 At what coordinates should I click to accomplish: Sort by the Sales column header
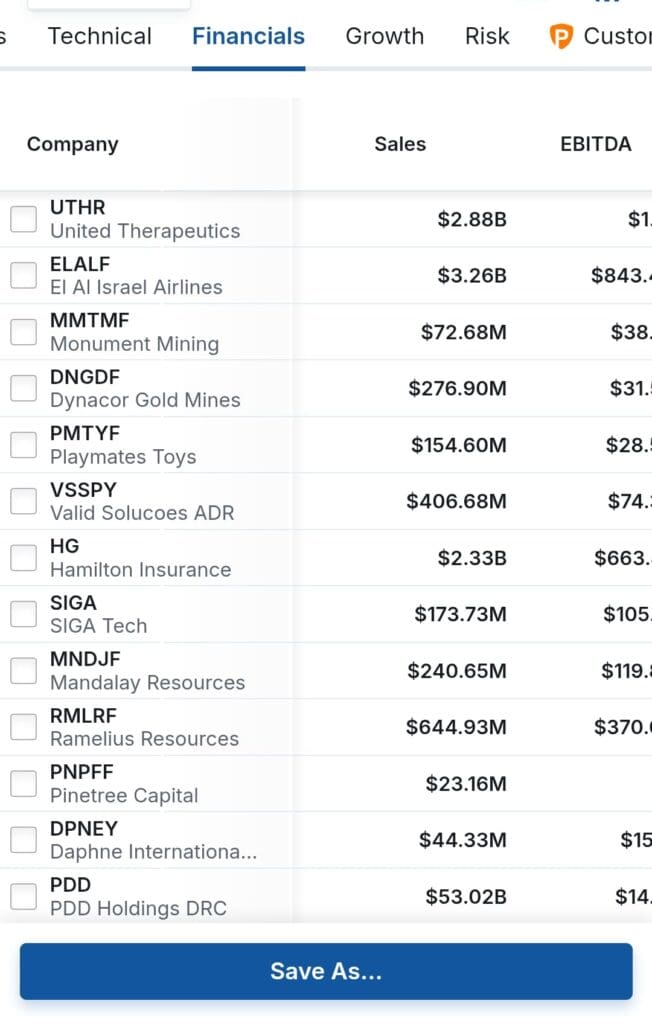(x=400, y=144)
